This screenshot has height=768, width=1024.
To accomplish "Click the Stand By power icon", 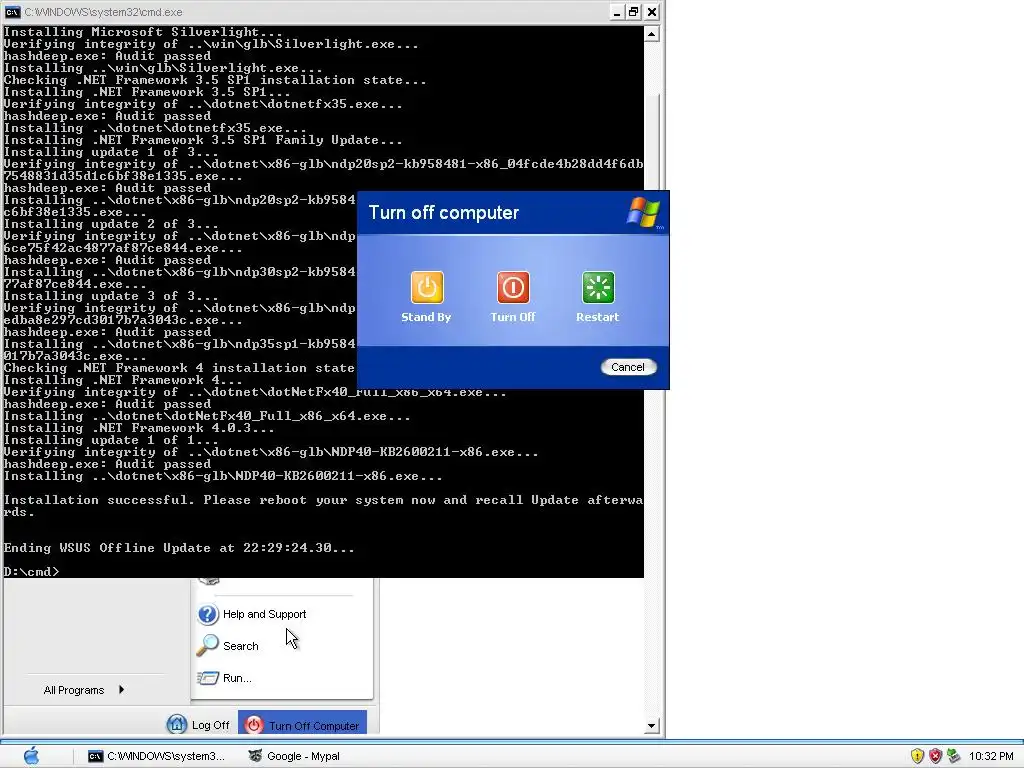I will [x=427, y=287].
